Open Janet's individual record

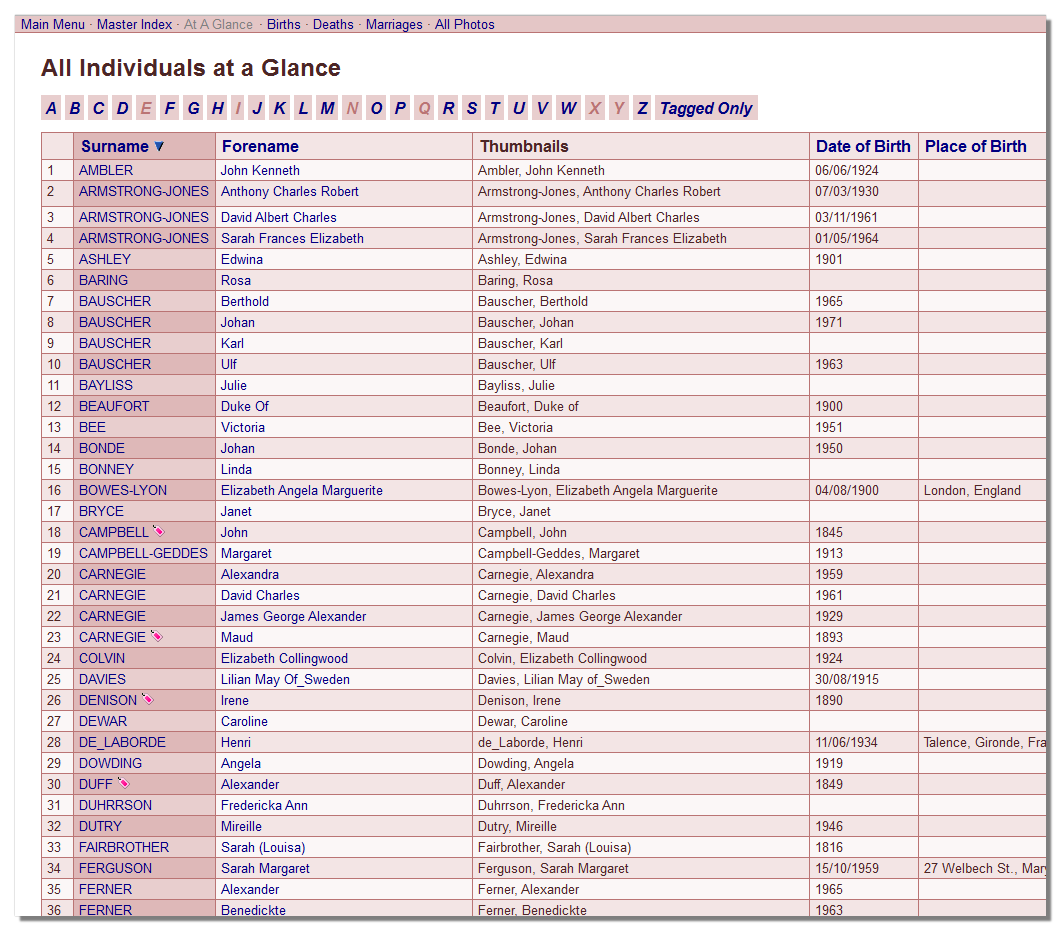click(235, 511)
